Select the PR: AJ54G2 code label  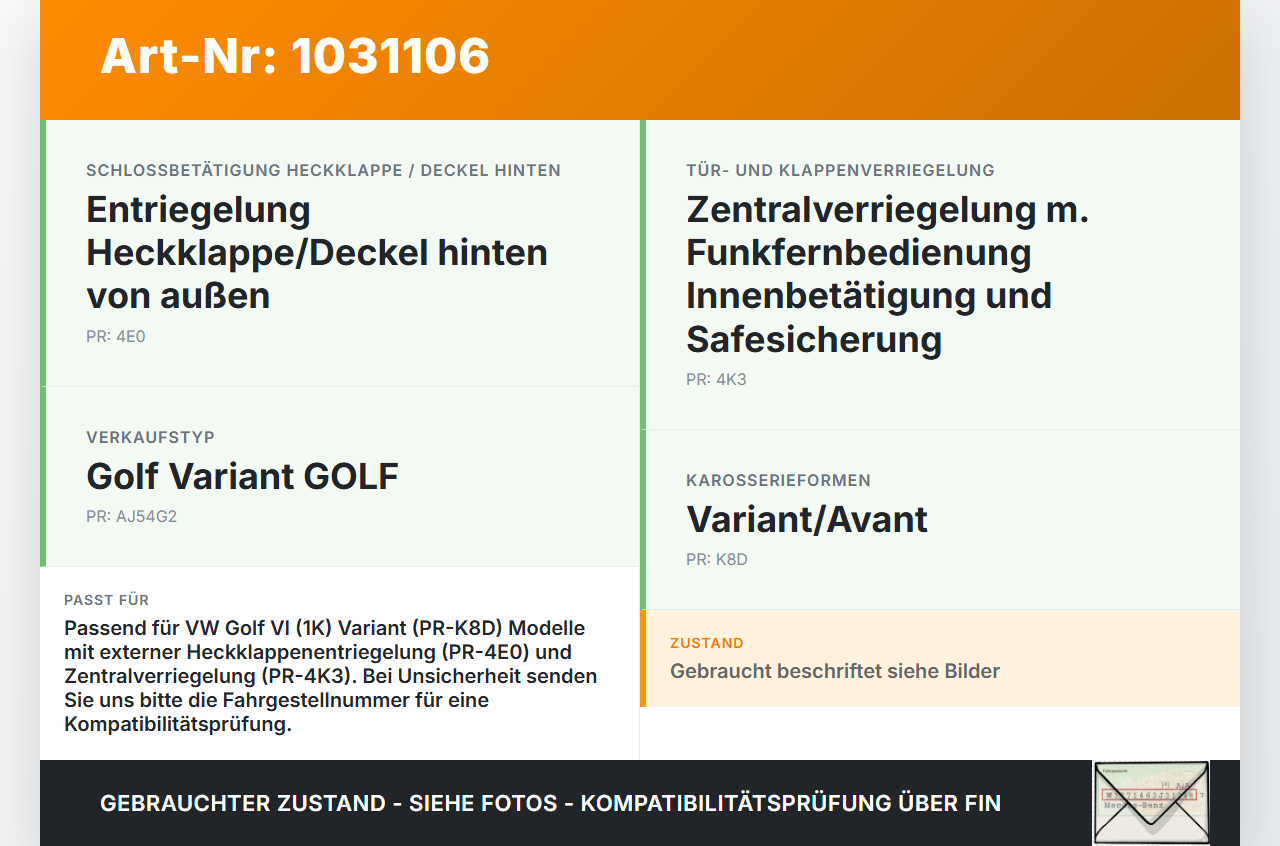(x=131, y=517)
